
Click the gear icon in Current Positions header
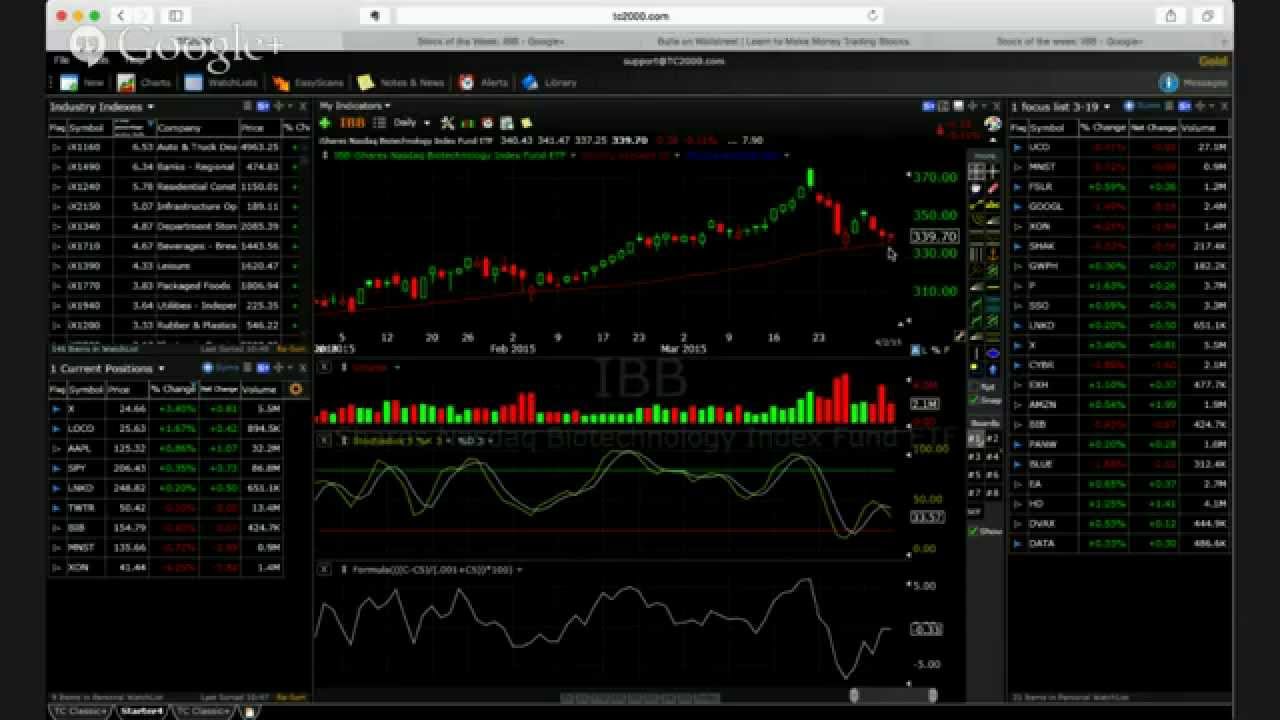[295, 389]
